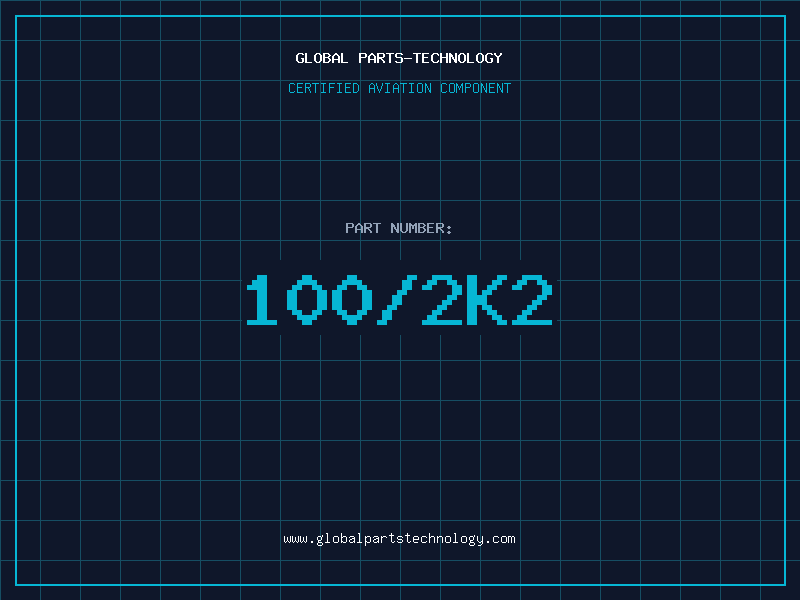Open the www.globalpartstechnology.com link
Screen dimensions: 800x600
(399, 539)
